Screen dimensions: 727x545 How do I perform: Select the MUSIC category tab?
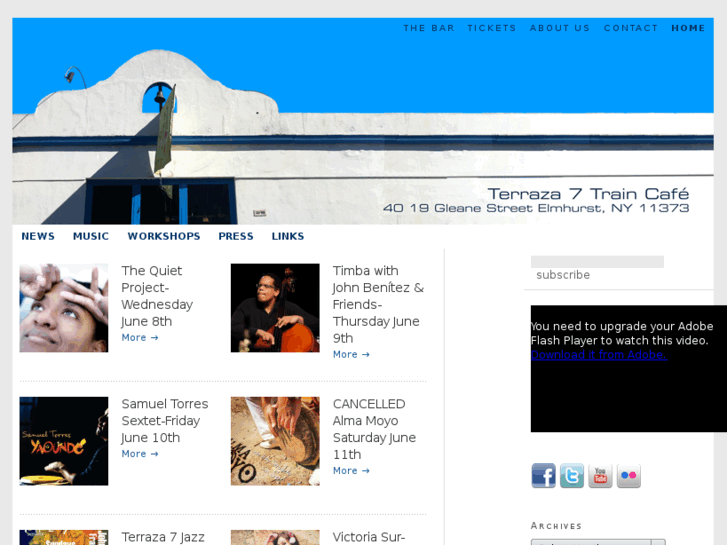pos(91,236)
